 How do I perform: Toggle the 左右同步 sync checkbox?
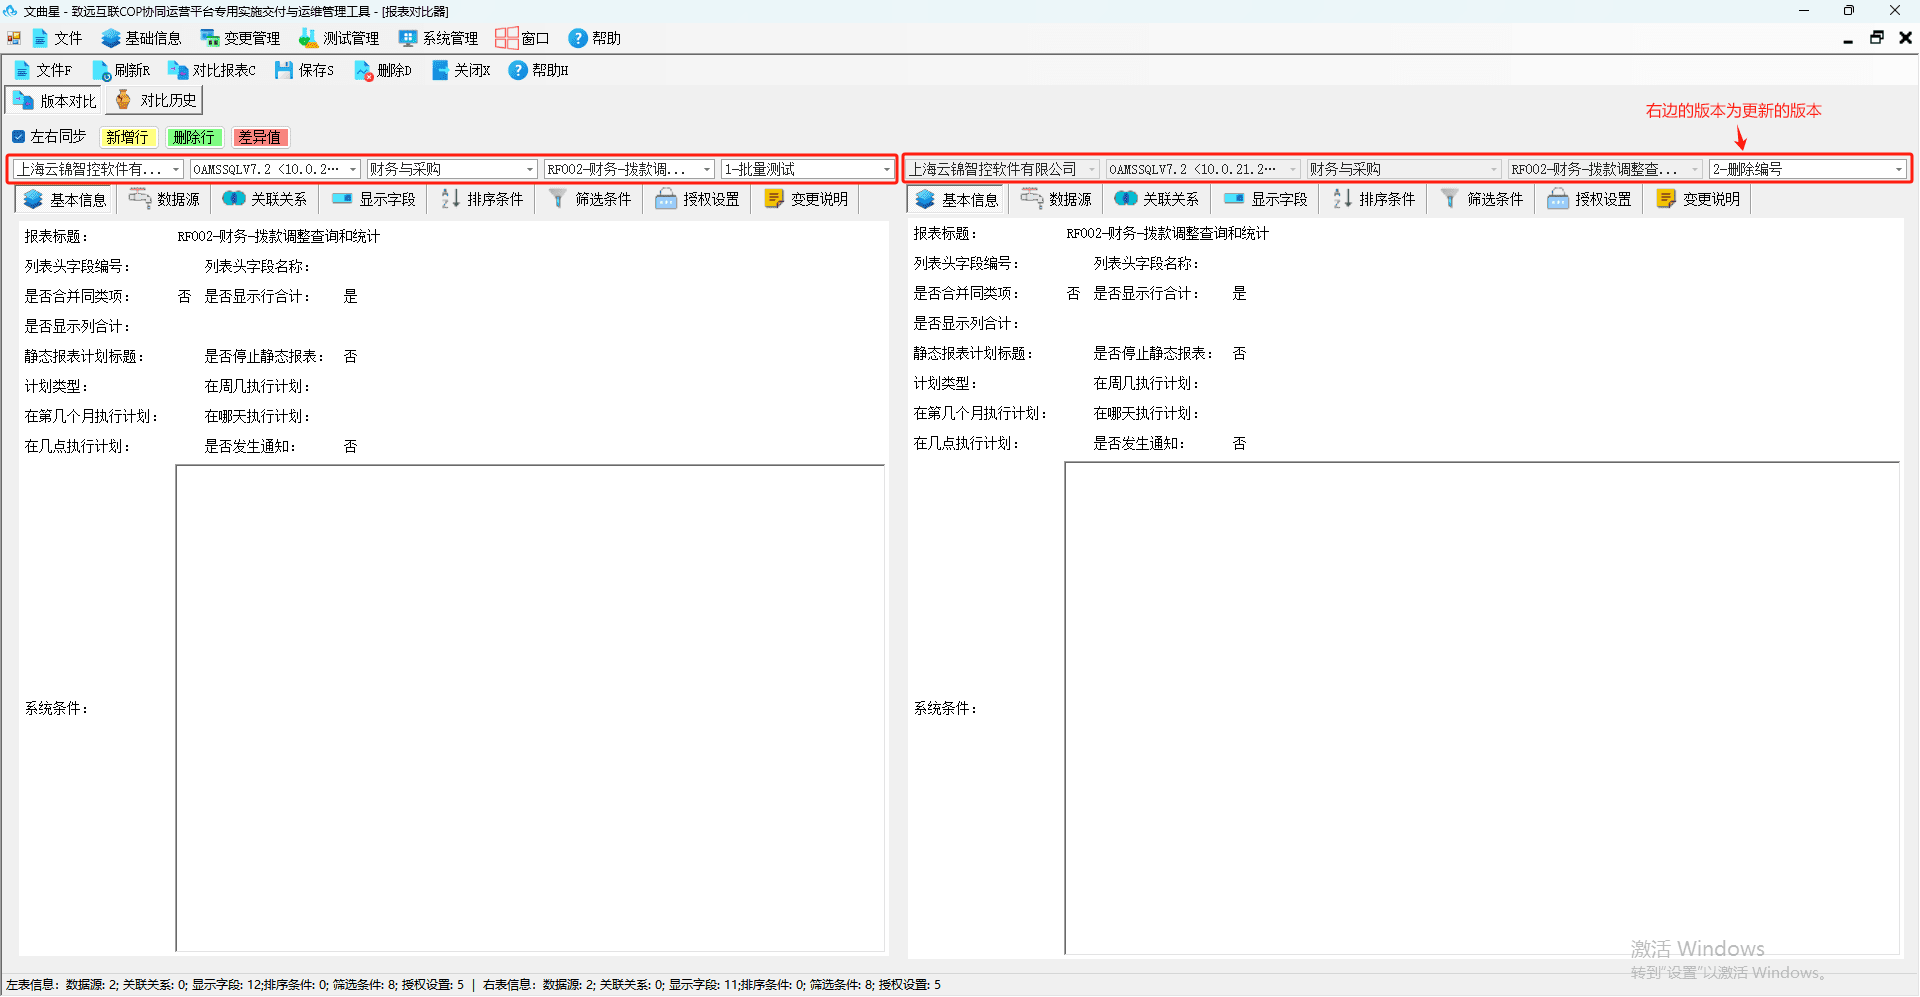(19, 137)
